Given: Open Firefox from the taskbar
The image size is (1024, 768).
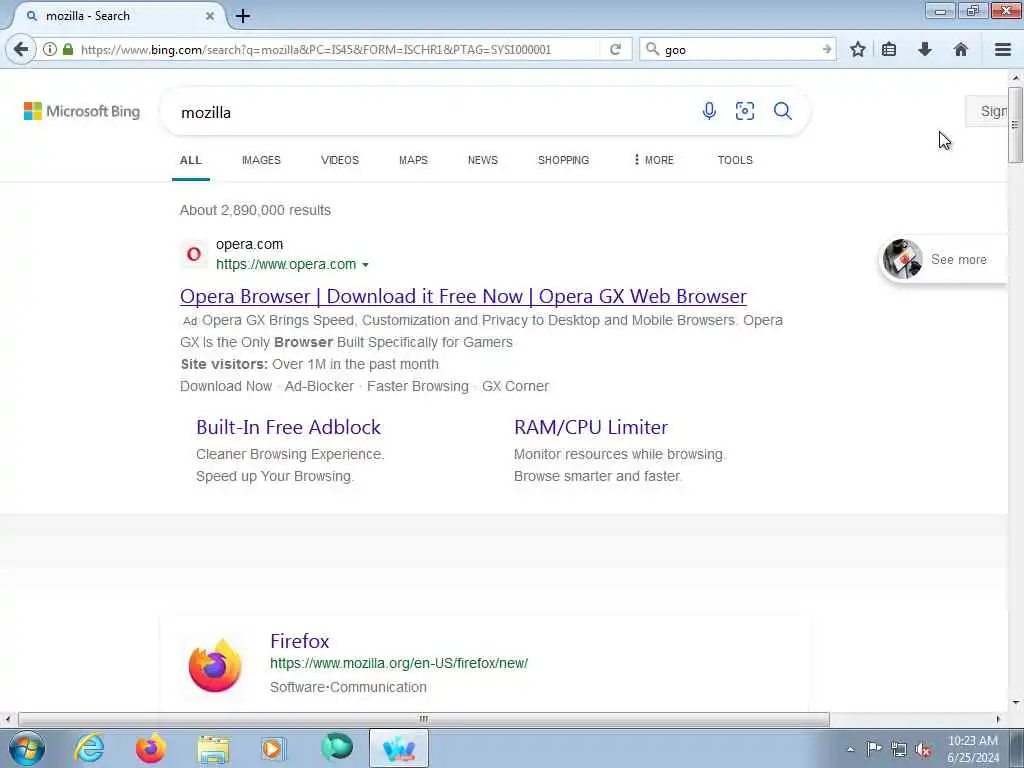Looking at the screenshot, I should 151,748.
